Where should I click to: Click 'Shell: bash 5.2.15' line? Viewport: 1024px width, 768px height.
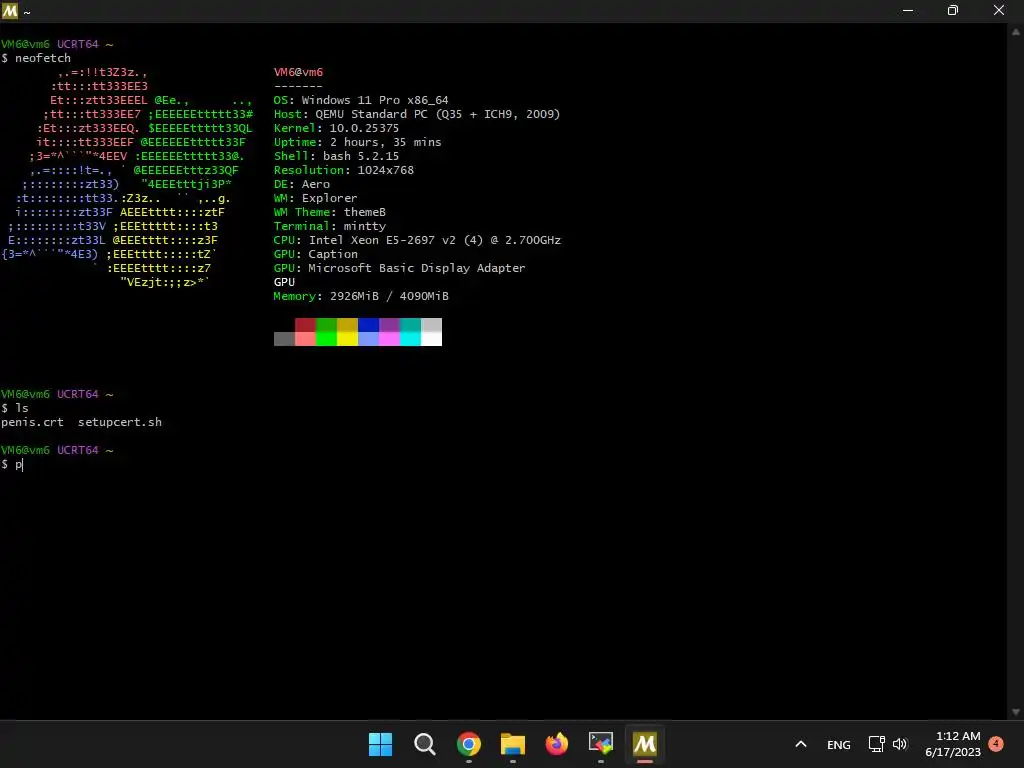click(336, 156)
